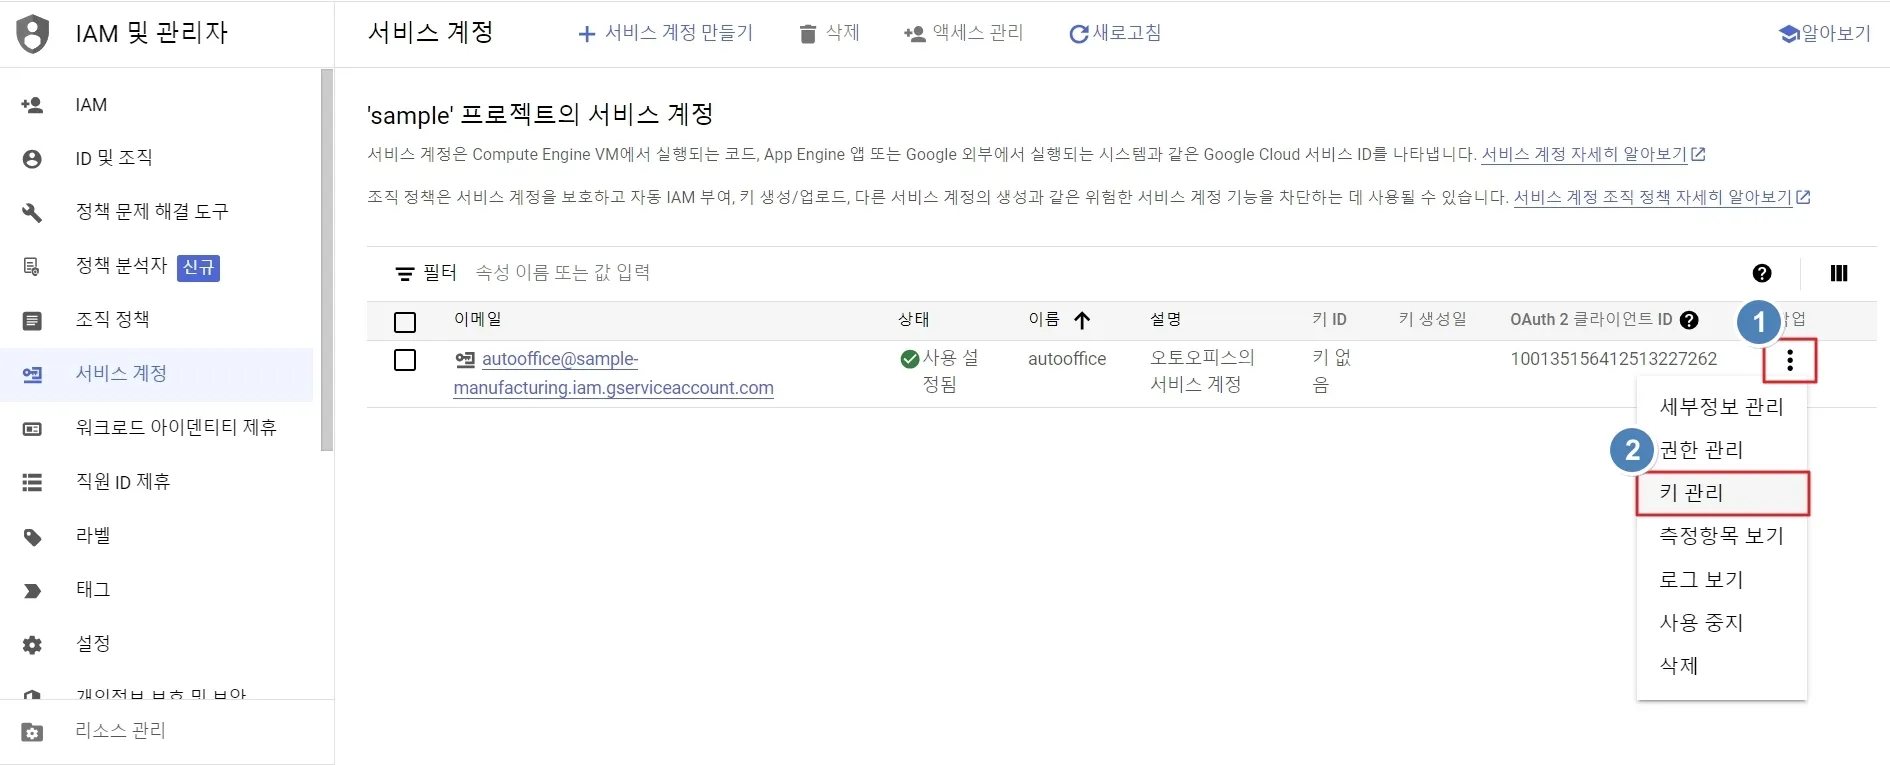Viewport: 1890px width, 765px height.
Task: Click the ID 및 조직 account icon
Action: (32, 159)
